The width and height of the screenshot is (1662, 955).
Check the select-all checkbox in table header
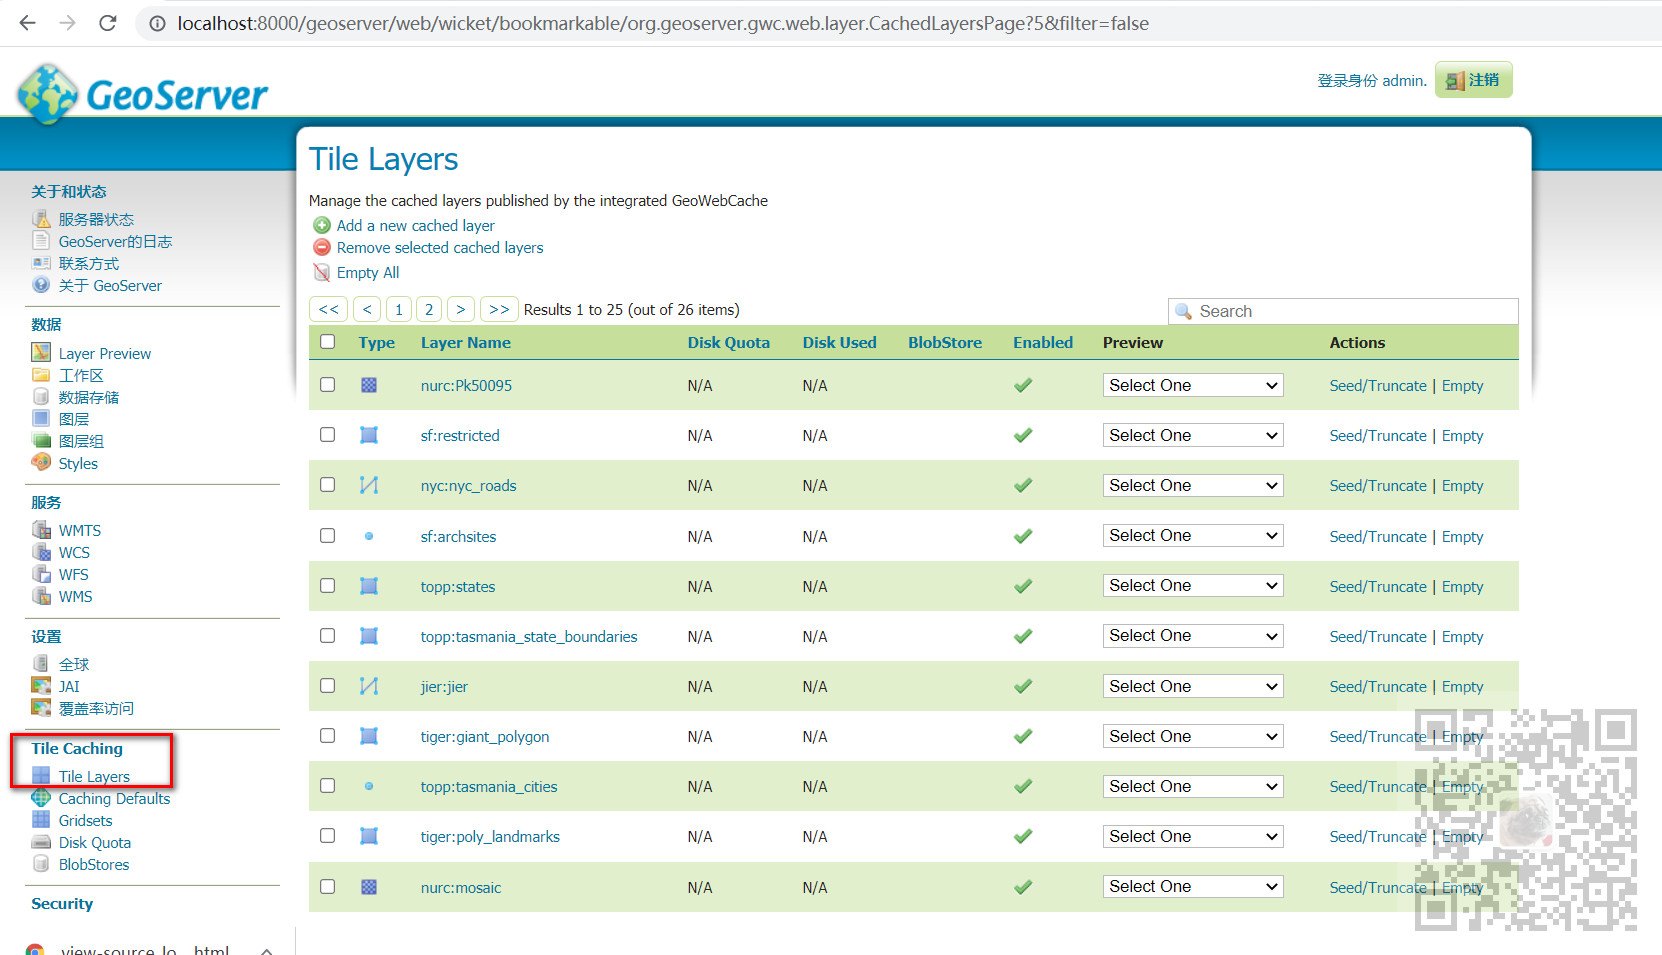[327, 341]
